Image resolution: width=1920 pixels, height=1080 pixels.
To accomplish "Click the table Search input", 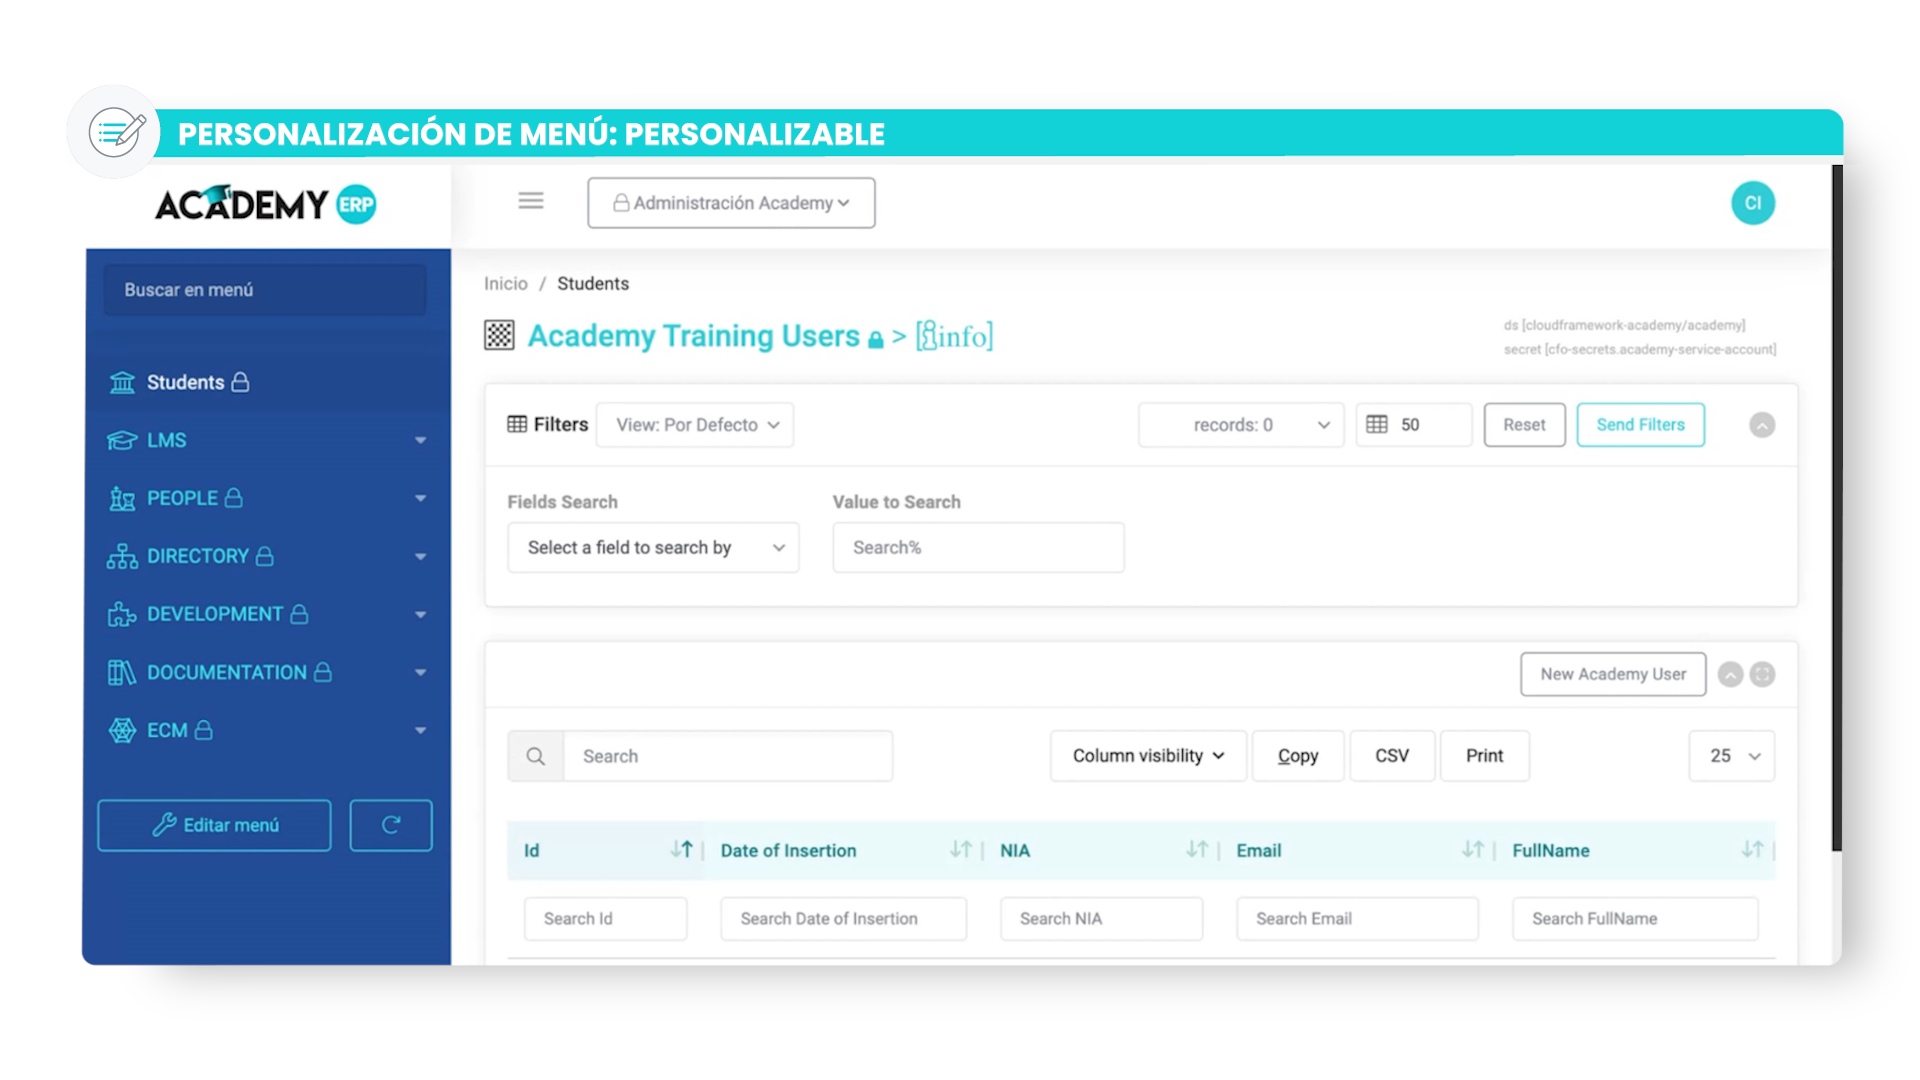I will pos(728,756).
